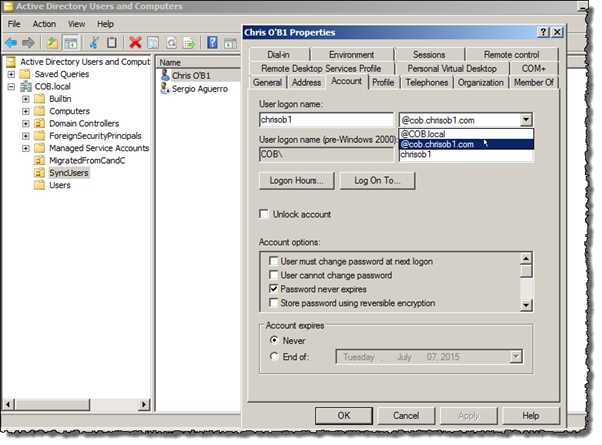Select the Never account expiry radio
Screen dimensions: 602x445
pos(274,340)
